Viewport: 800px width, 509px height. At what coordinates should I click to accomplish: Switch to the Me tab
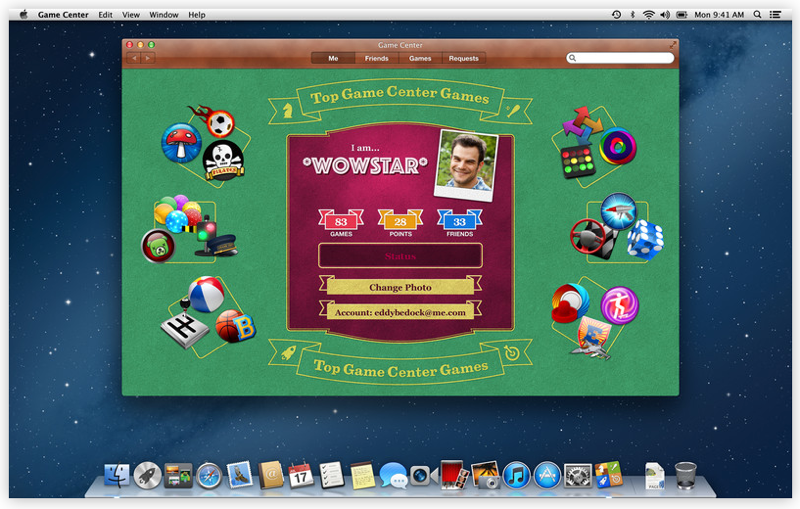tap(333, 59)
